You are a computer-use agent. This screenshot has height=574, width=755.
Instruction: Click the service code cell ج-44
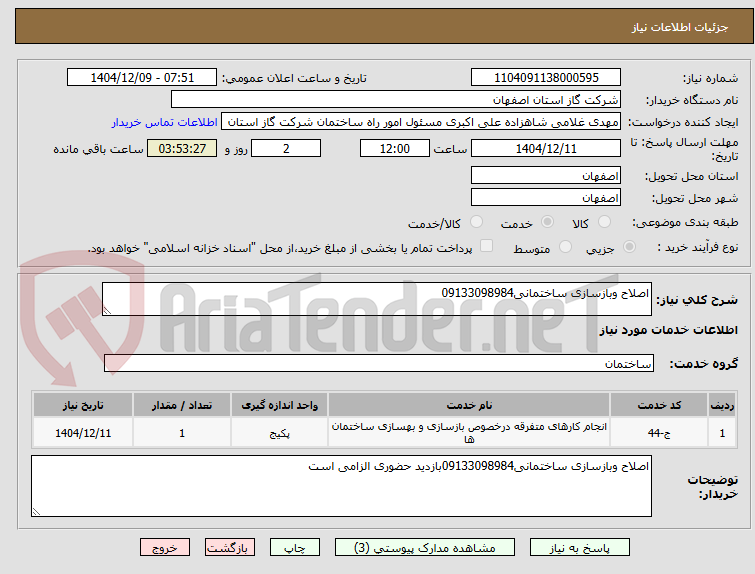click(x=659, y=433)
